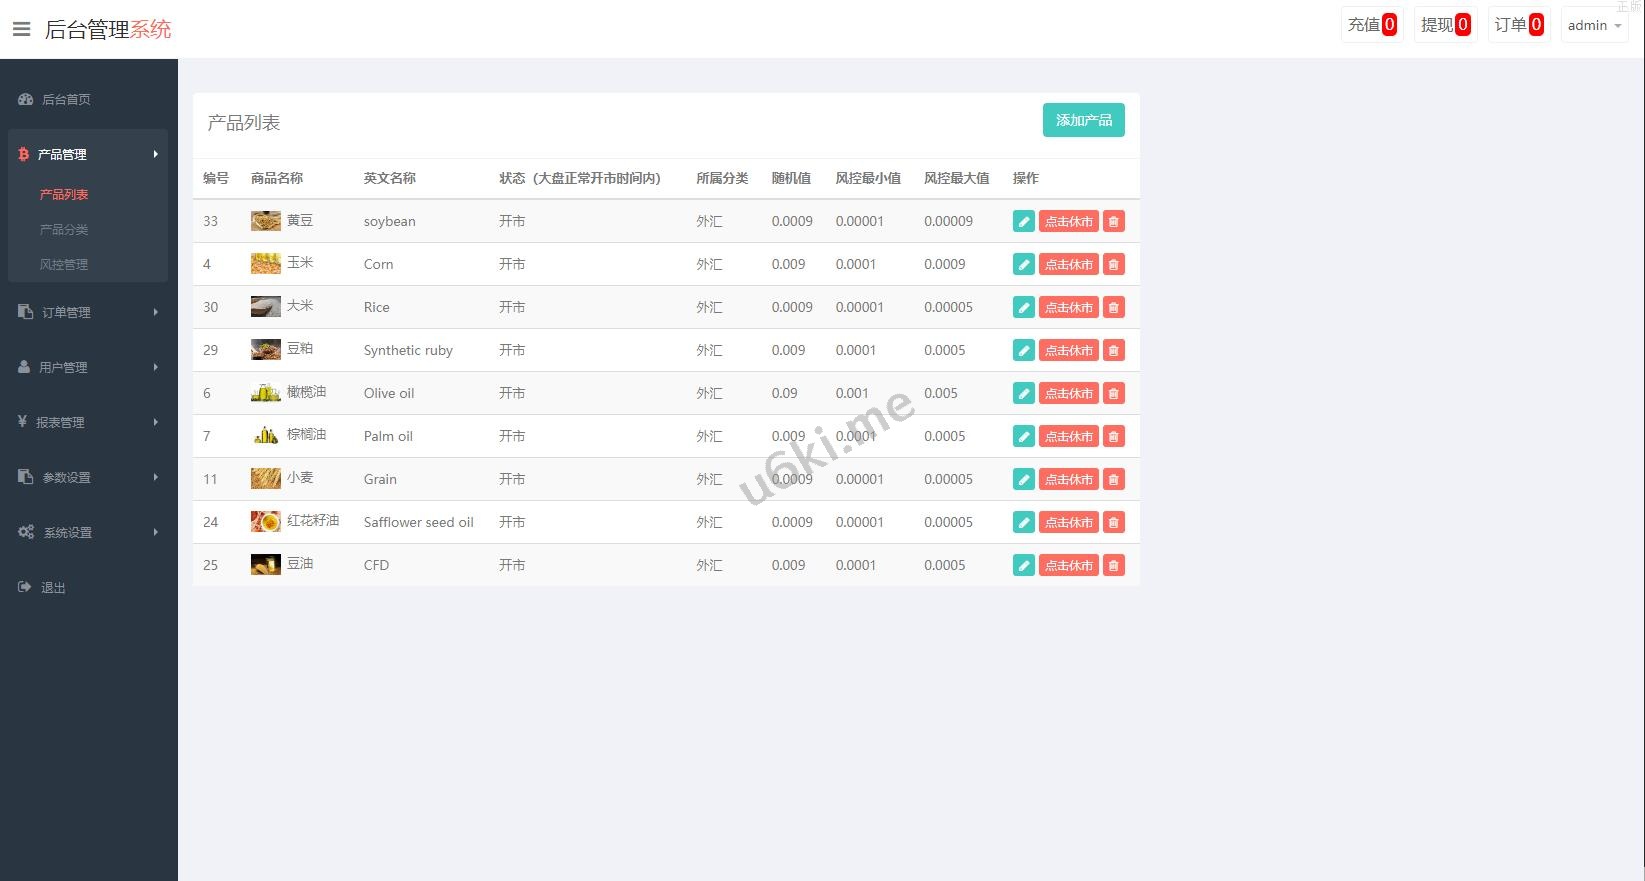Click the edit icon for CFD row
The width and height of the screenshot is (1645, 881).
1023,565
